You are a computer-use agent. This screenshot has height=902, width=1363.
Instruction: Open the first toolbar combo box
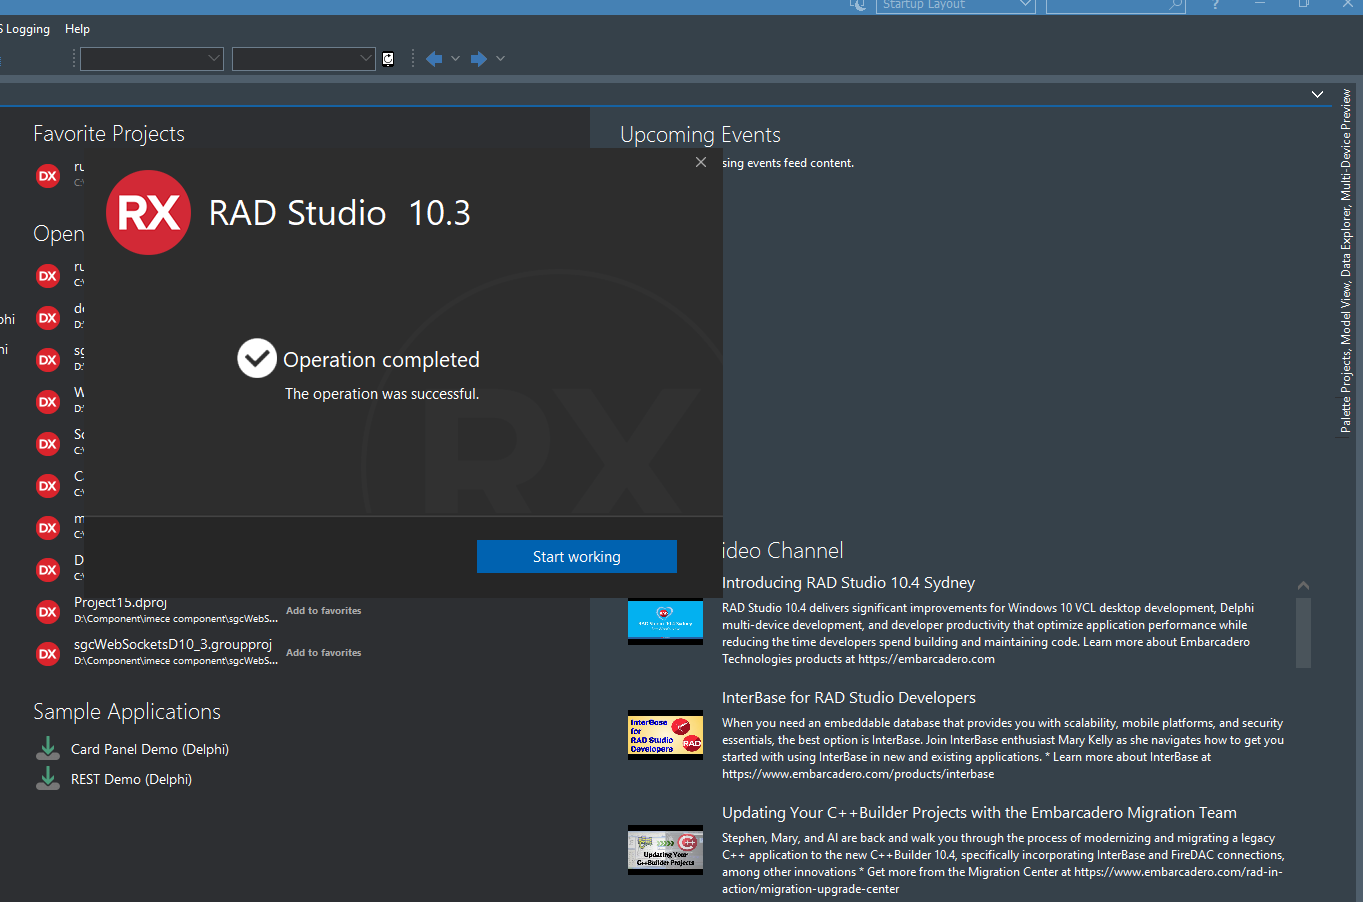point(151,59)
